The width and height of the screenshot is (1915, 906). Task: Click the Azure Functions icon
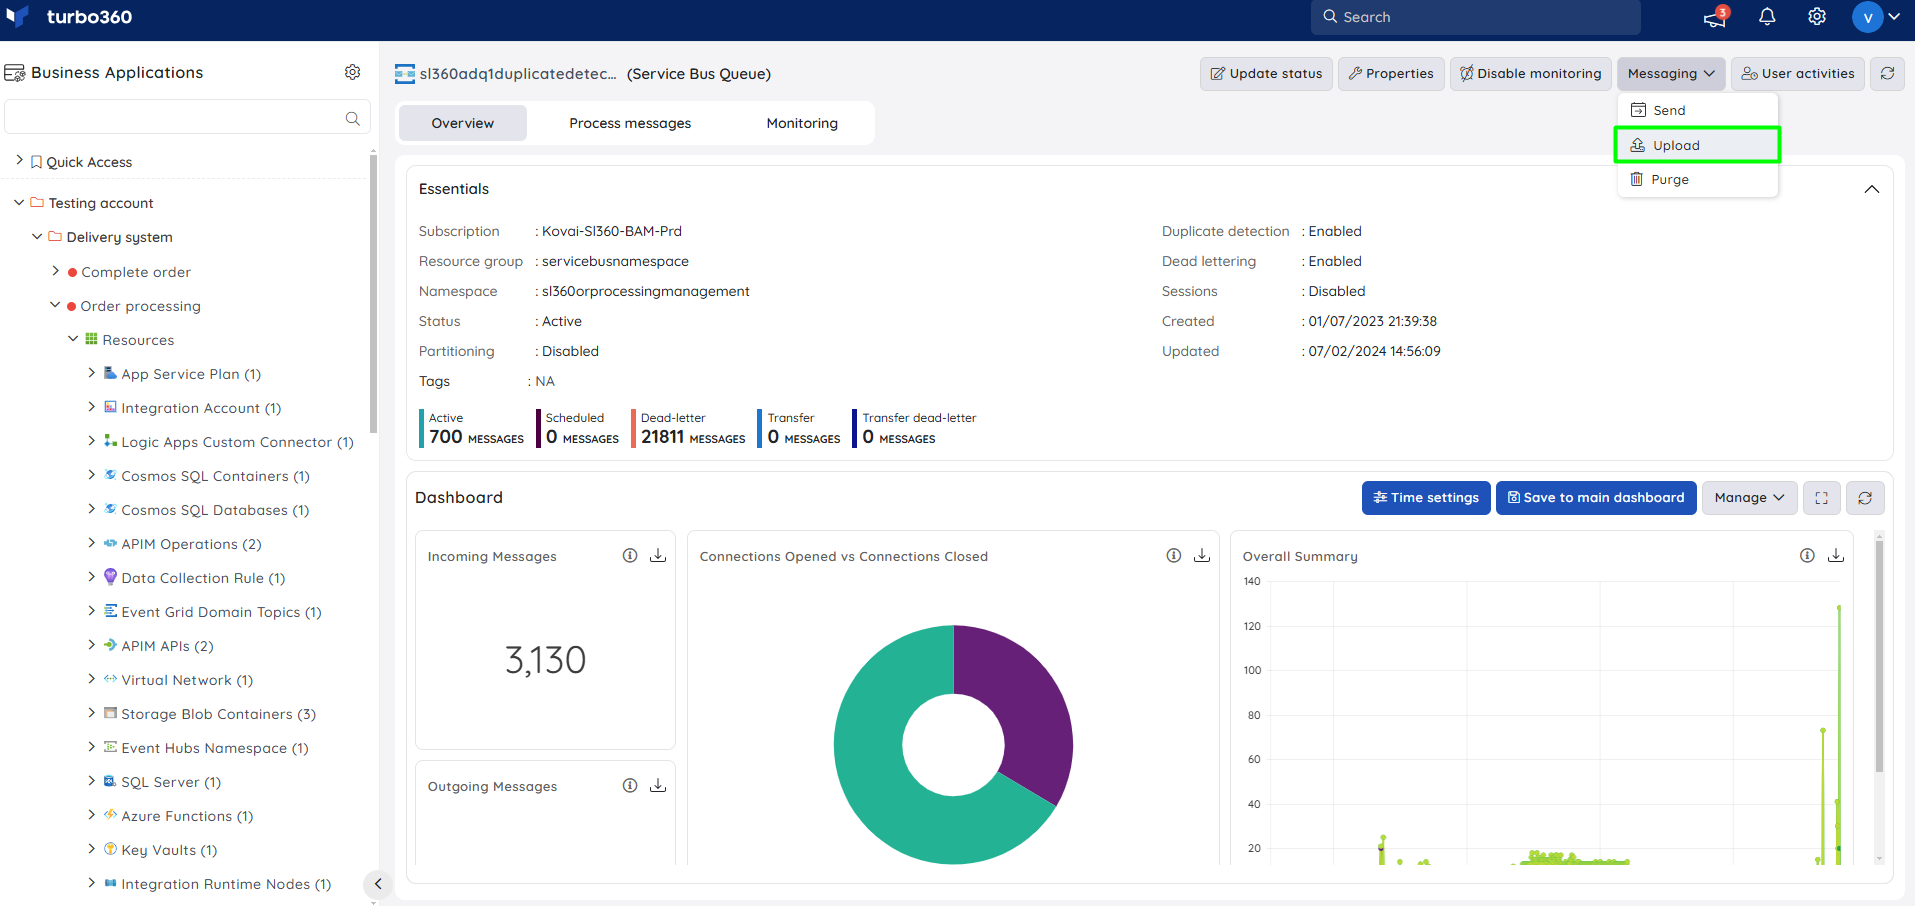[x=110, y=815]
